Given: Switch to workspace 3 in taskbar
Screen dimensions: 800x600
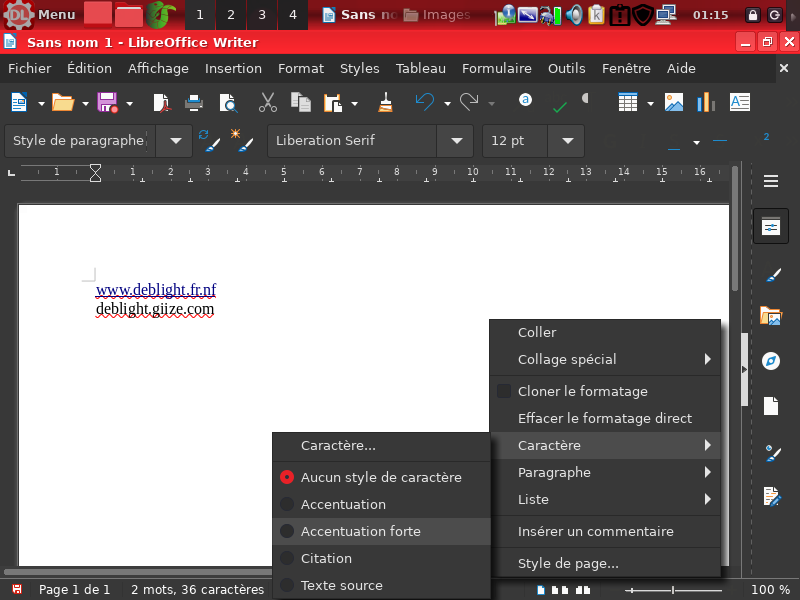Looking at the screenshot, I should (261, 15).
